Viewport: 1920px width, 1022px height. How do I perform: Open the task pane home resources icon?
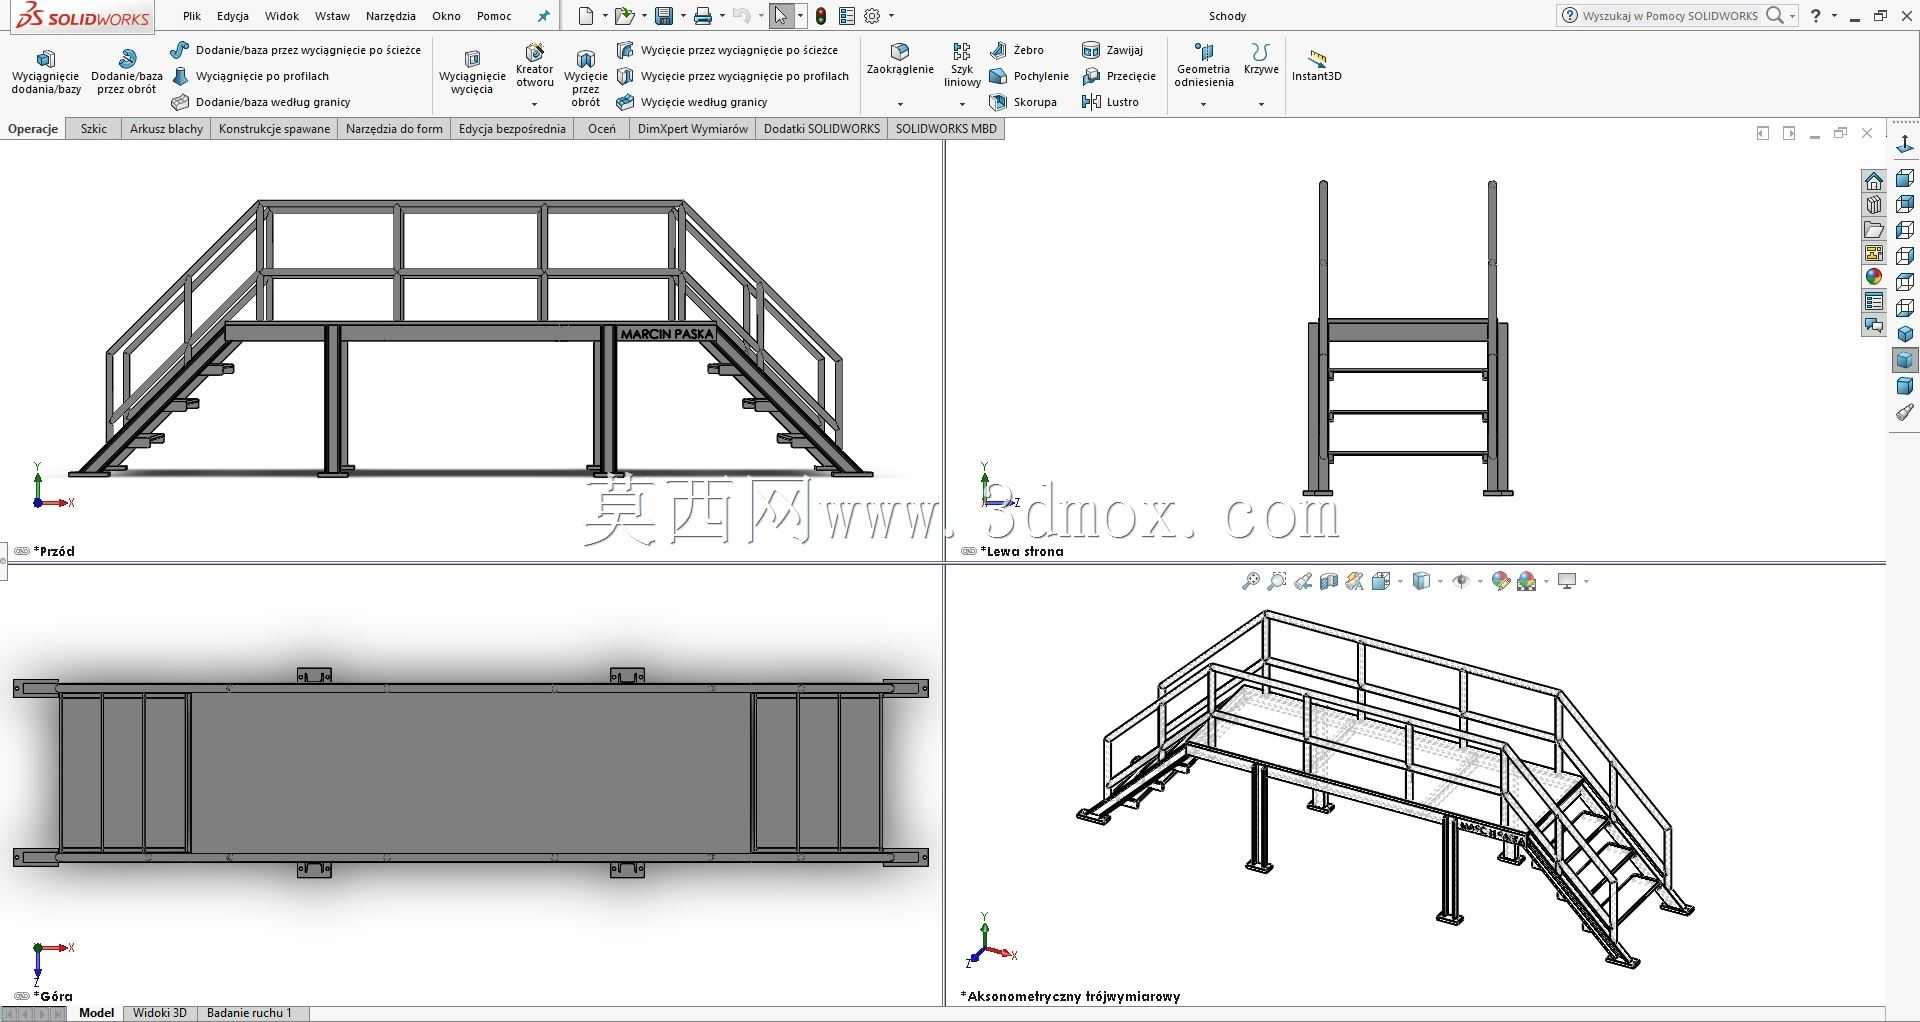coord(1874,181)
